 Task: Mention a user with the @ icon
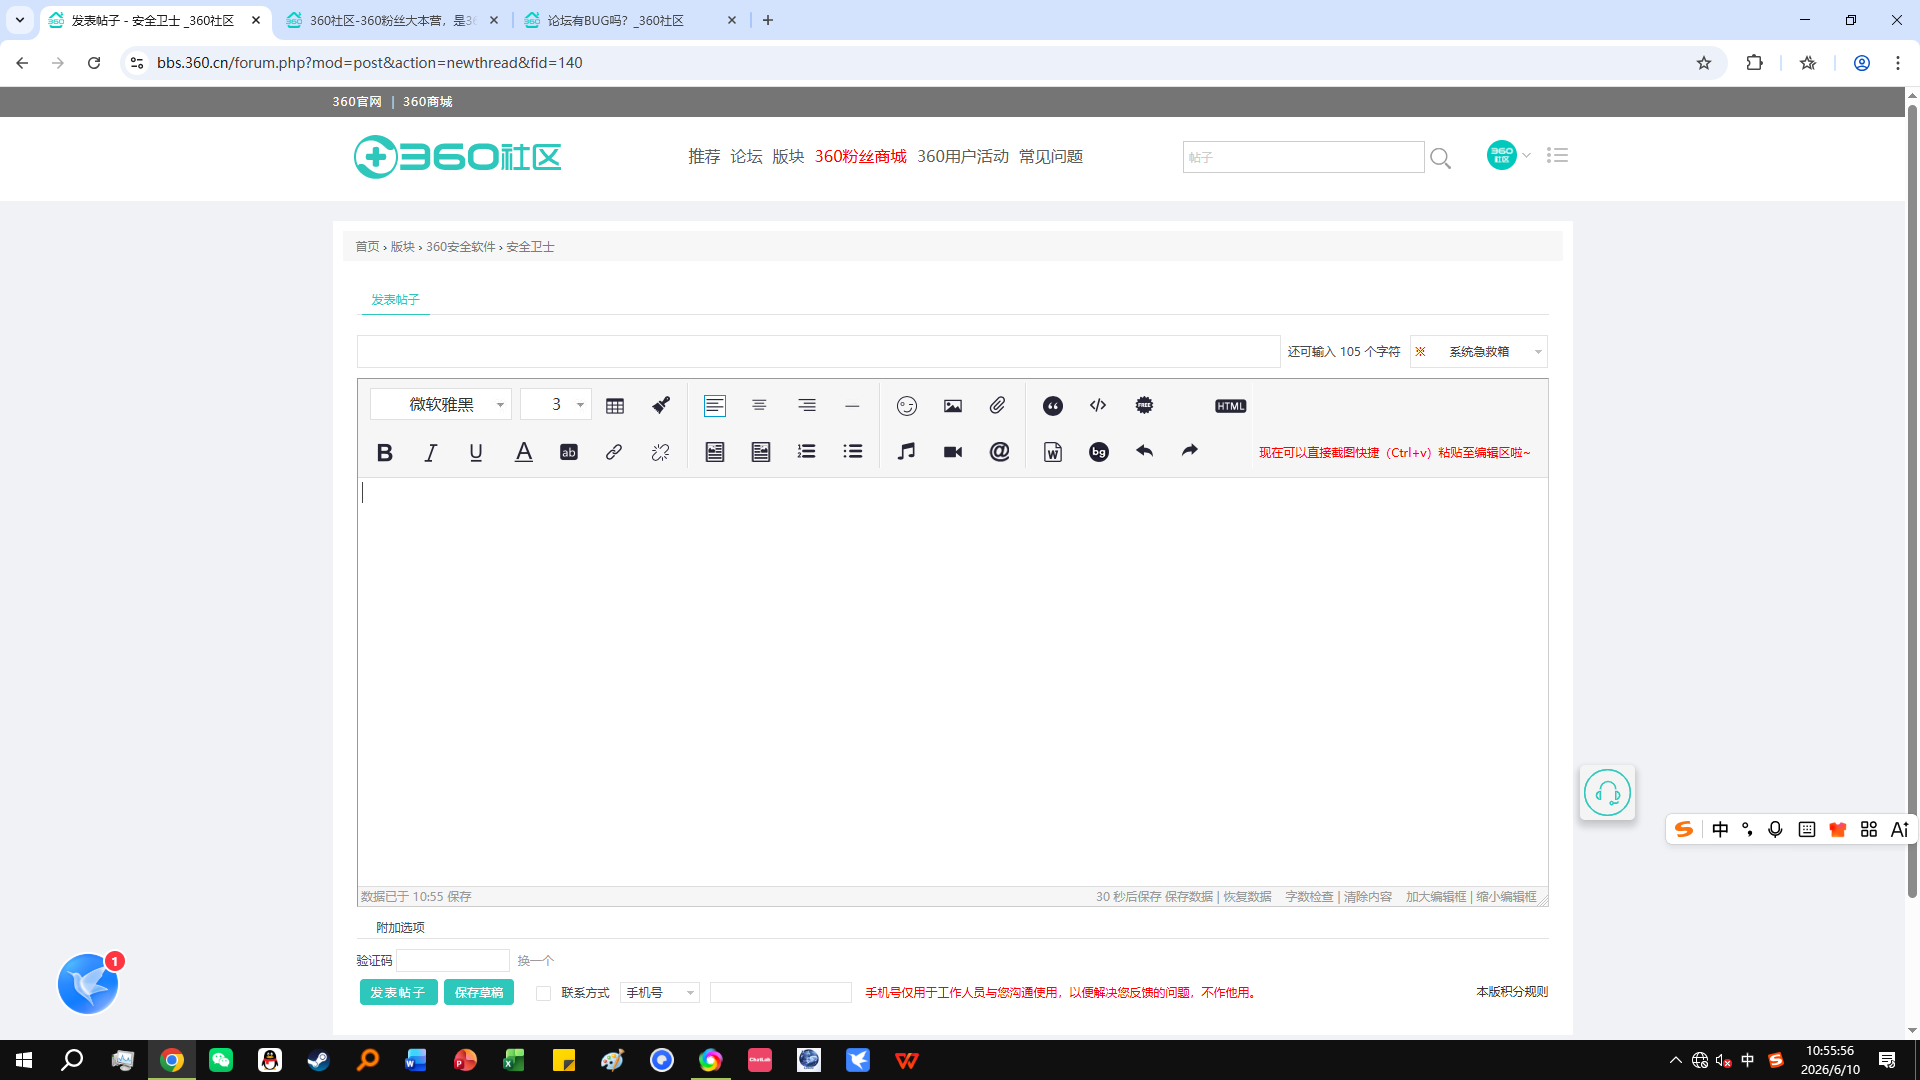pos(999,452)
